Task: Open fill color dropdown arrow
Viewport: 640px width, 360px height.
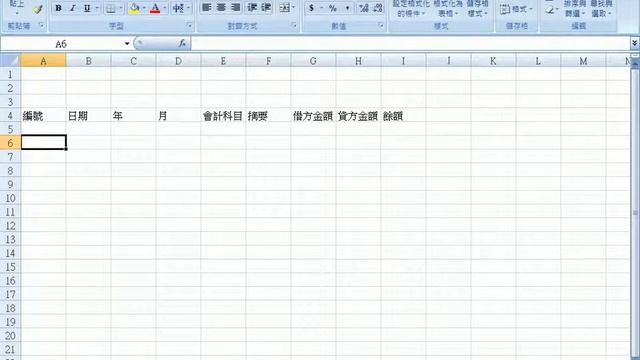Action: coord(144,8)
